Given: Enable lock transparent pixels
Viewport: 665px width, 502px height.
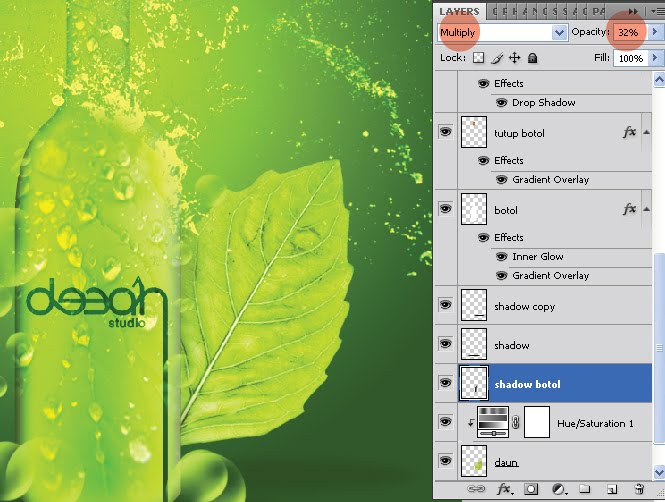Looking at the screenshot, I should [x=478, y=58].
